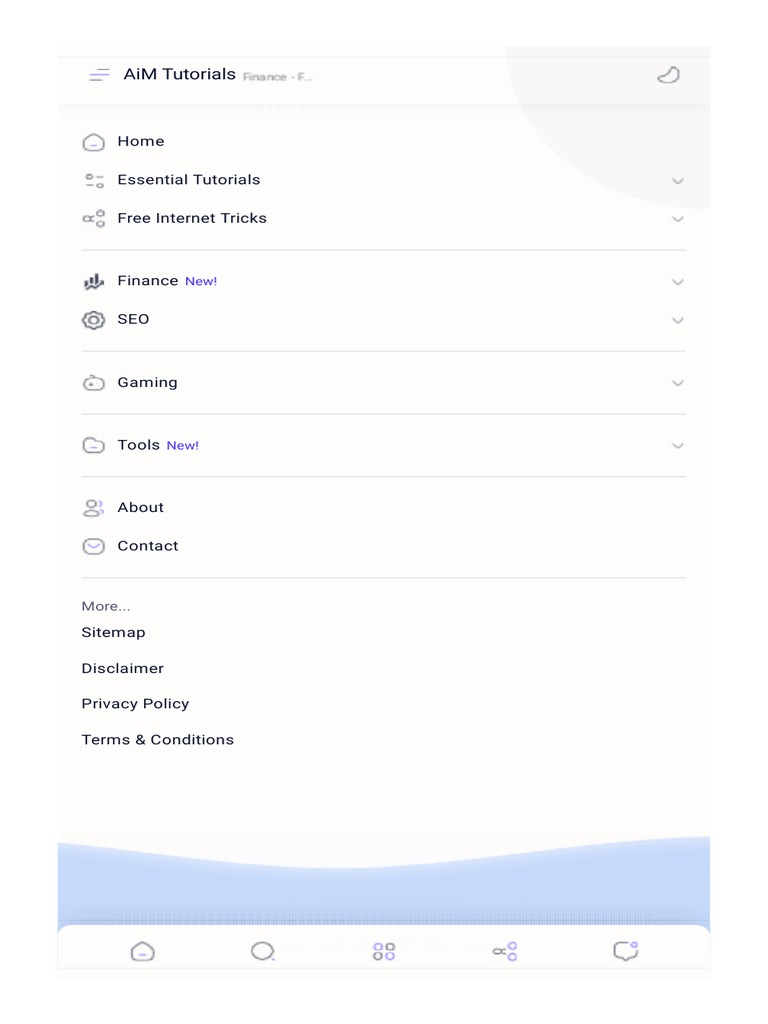Expand the Essential Tutorials submenu
This screenshot has width=768, height=1024.
pyautogui.click(x=678, y=181)
